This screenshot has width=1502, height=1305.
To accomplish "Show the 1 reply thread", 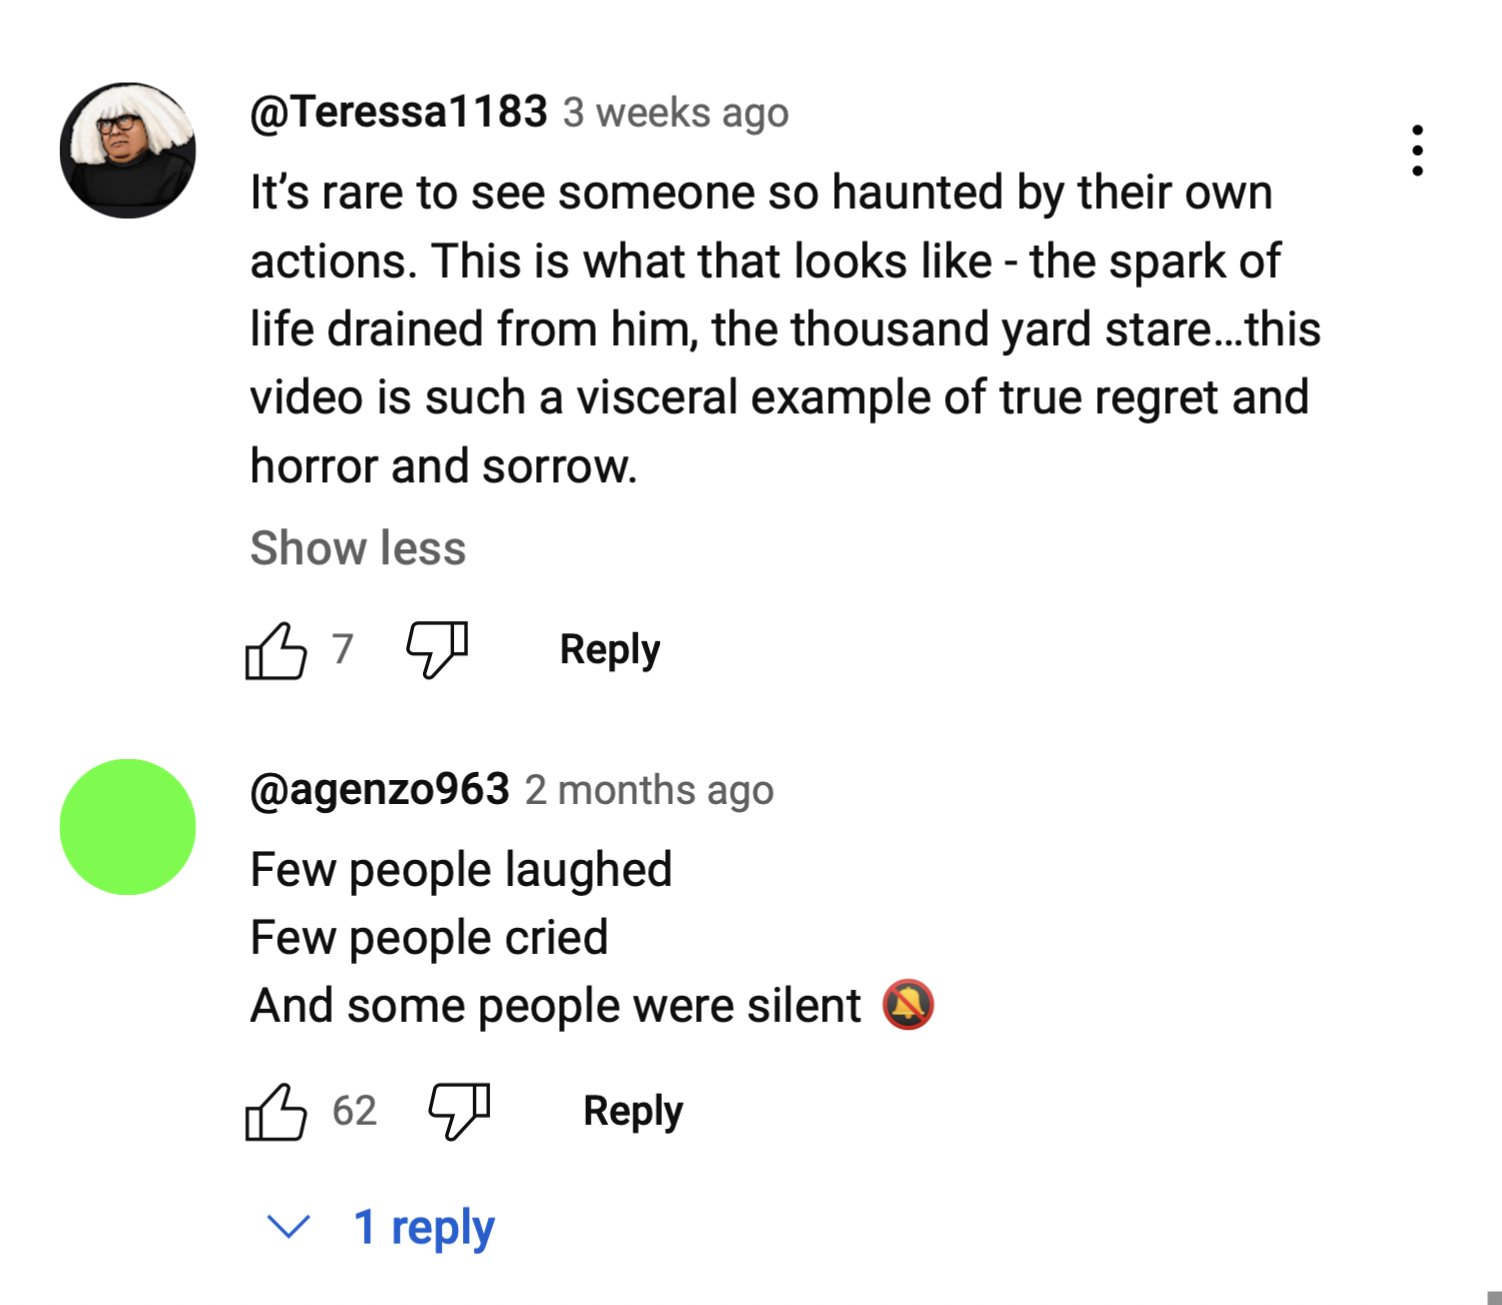I will [424, 1227].
